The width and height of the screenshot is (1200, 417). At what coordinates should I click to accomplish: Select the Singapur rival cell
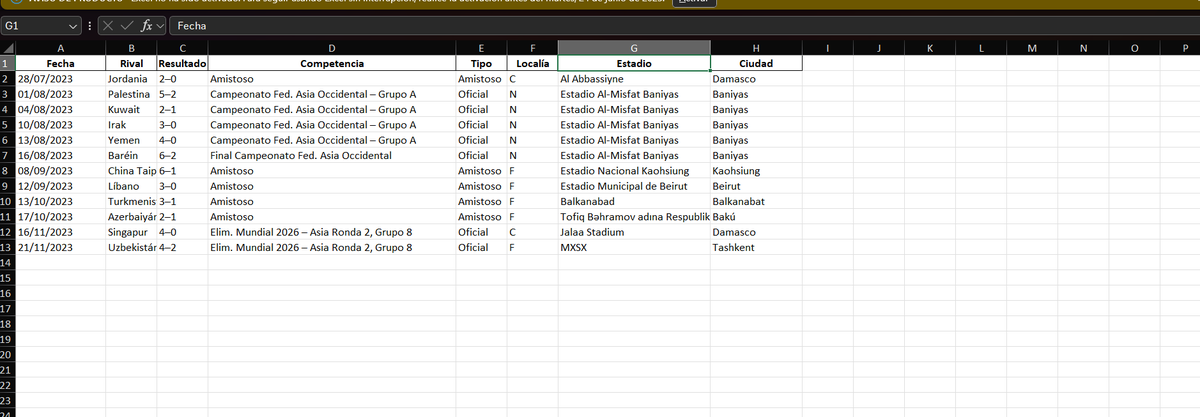(131, 232)
